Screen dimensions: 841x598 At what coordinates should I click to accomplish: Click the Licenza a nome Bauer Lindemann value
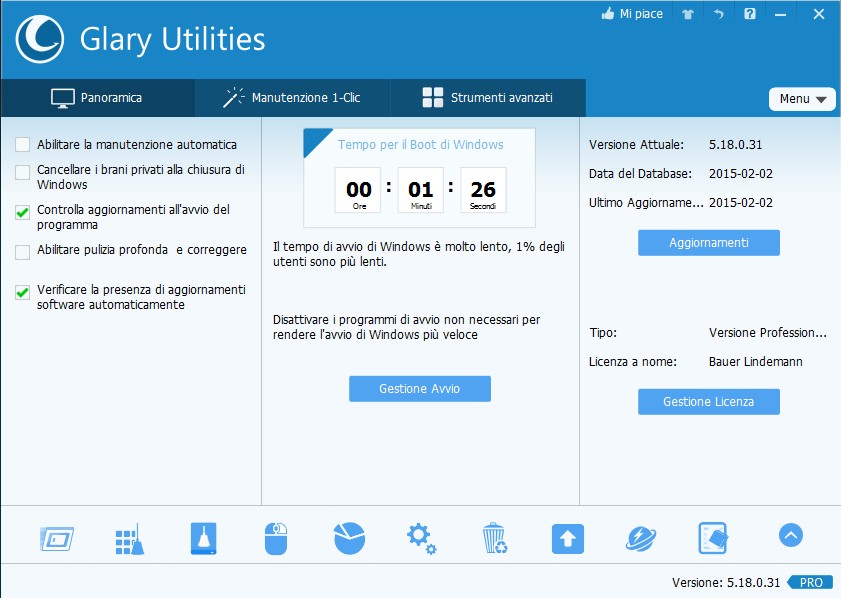click(x=756, y=362)
